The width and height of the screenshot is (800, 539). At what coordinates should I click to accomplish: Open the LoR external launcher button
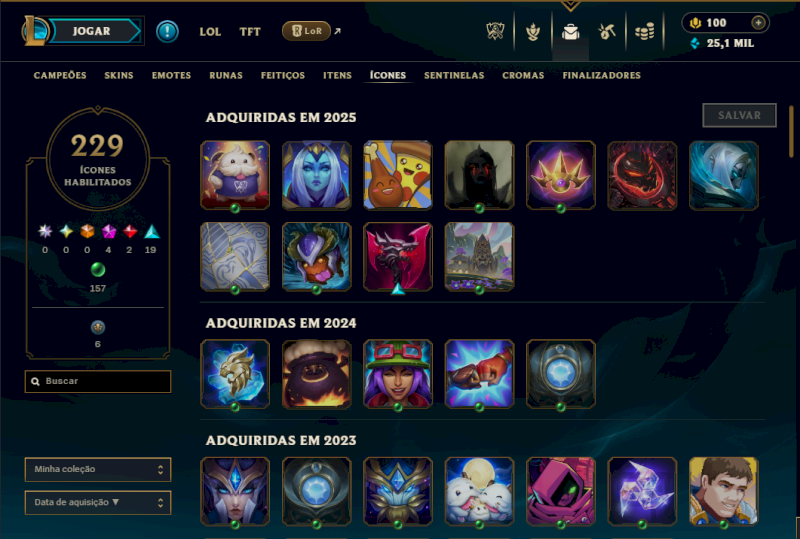coord(307,31)
